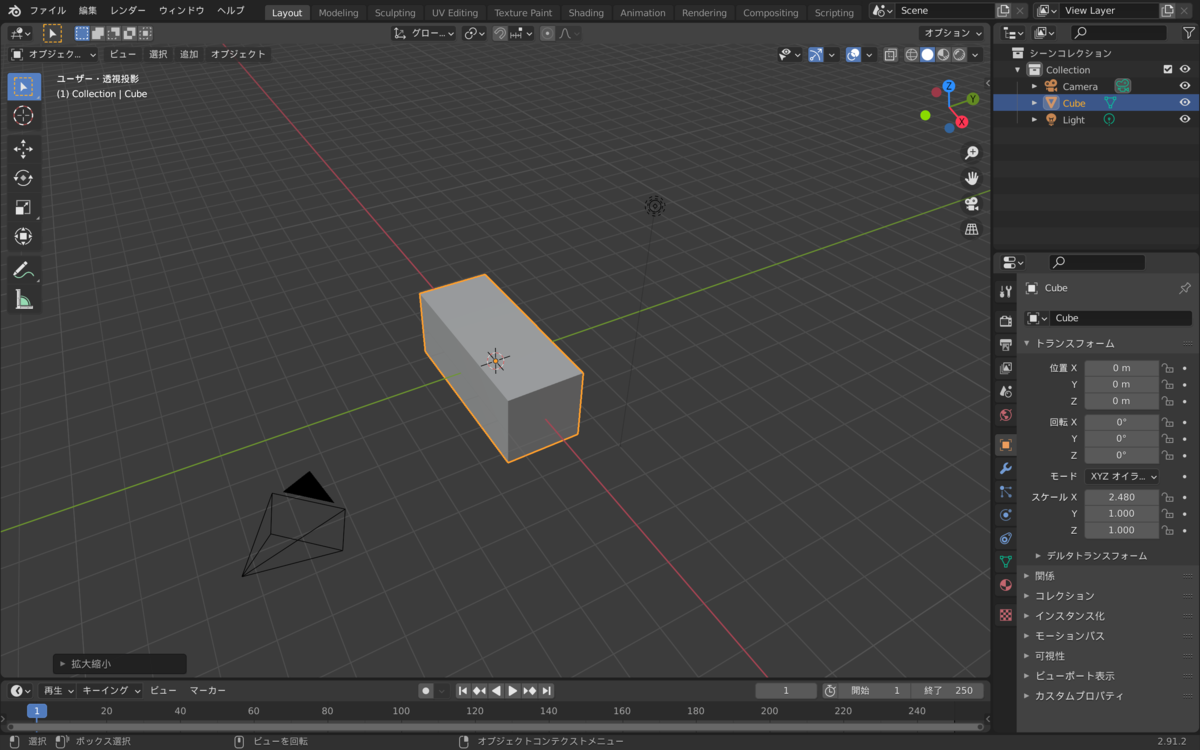Open the レンダー (Render) menu
Screen dimensions: 1200x750
pyautogui.click(x=128, y=10)
